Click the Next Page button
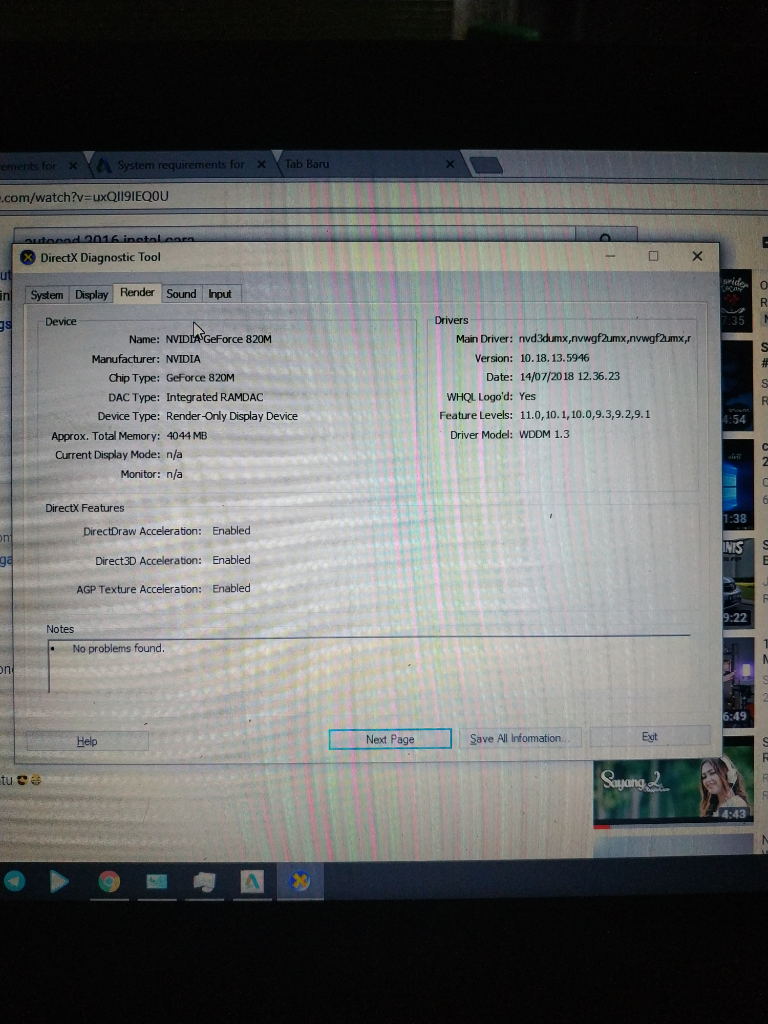The height and width of the screenshot is (1024, 768). click(x=390, y=739)
